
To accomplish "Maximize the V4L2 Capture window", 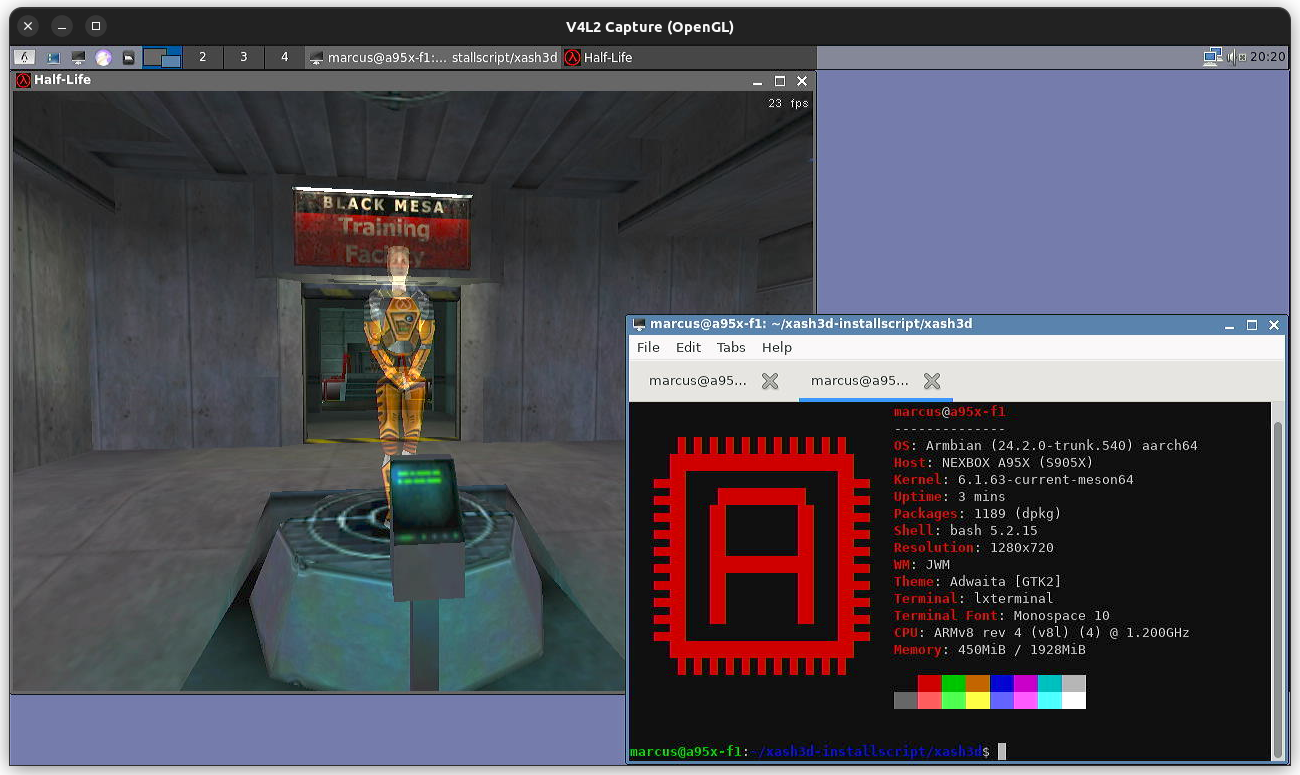I will tap(95, 26).
